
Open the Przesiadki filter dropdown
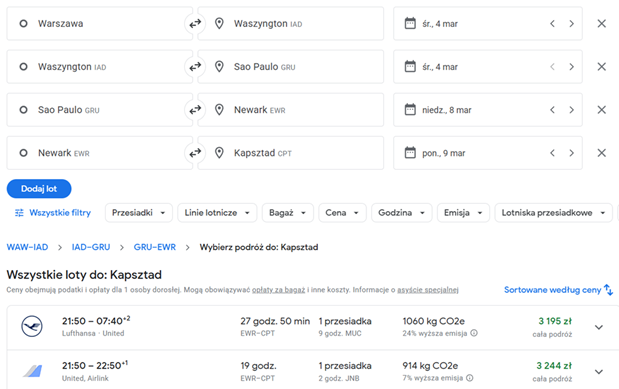(x=139, y=213)
